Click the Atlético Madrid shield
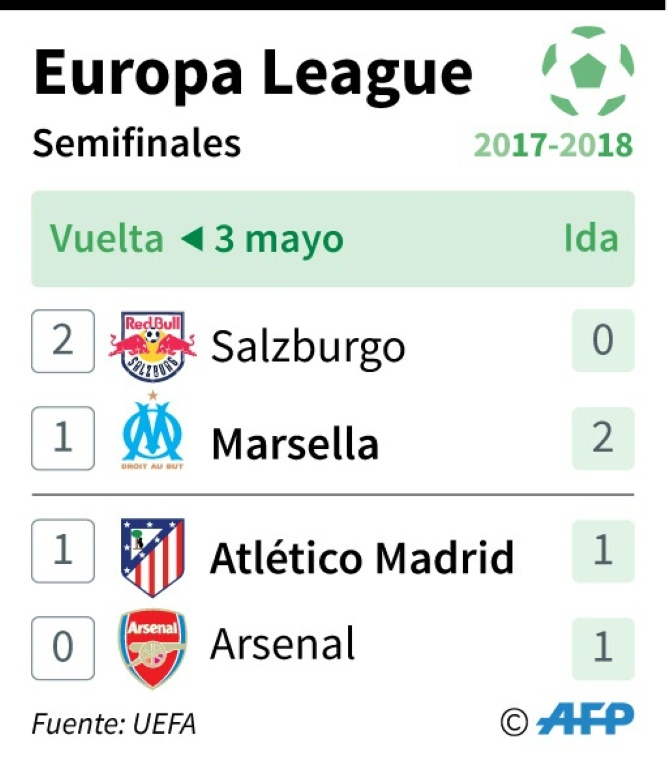 [153, 557]
